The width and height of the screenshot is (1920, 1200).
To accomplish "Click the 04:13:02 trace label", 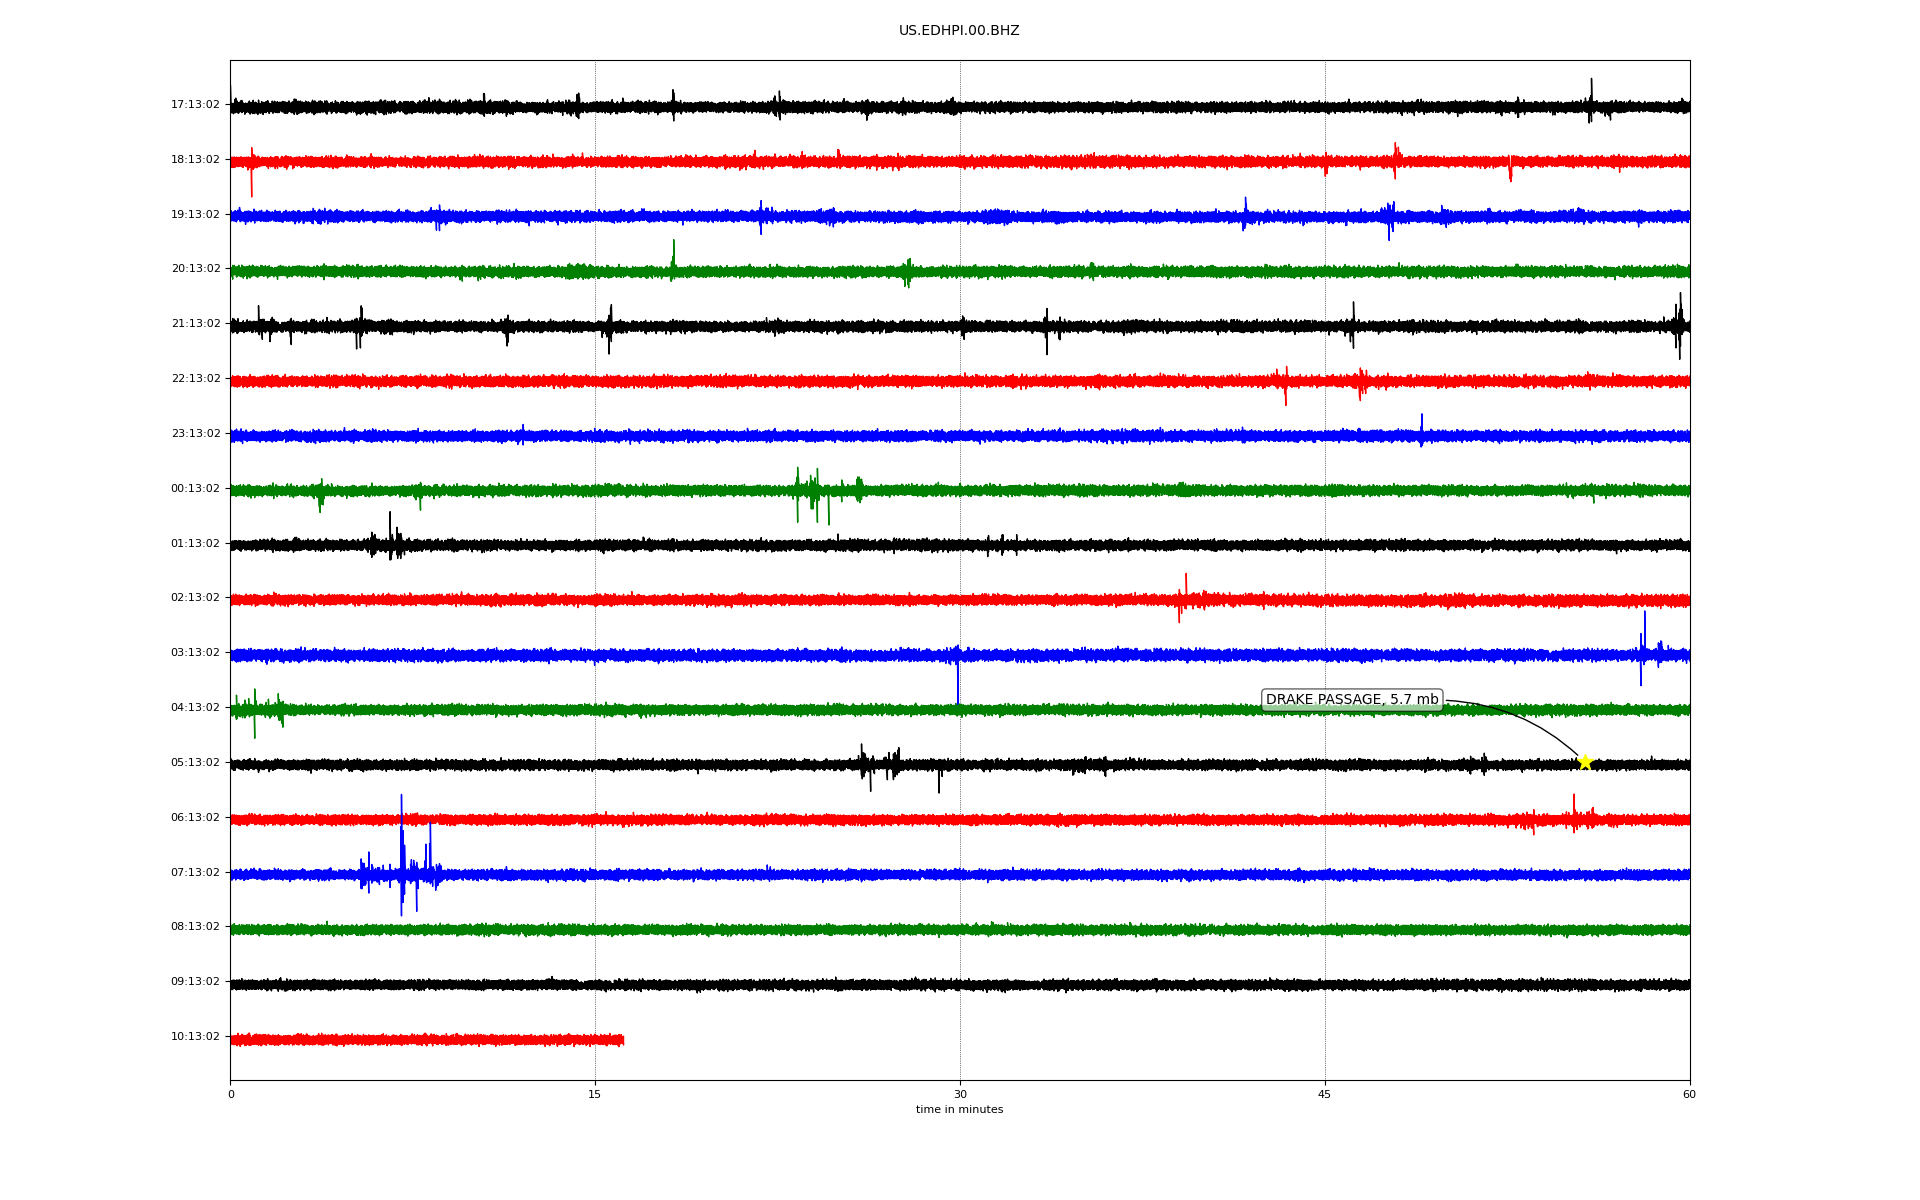I will click(x=195, y=708).
